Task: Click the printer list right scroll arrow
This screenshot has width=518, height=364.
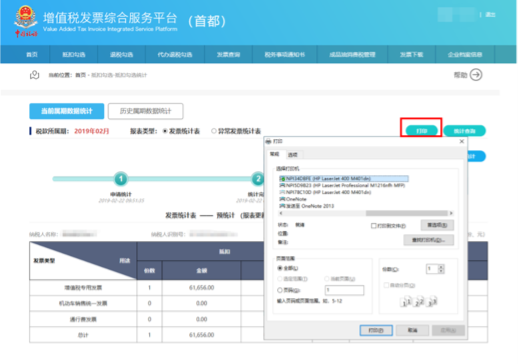Action: [451, 213]
